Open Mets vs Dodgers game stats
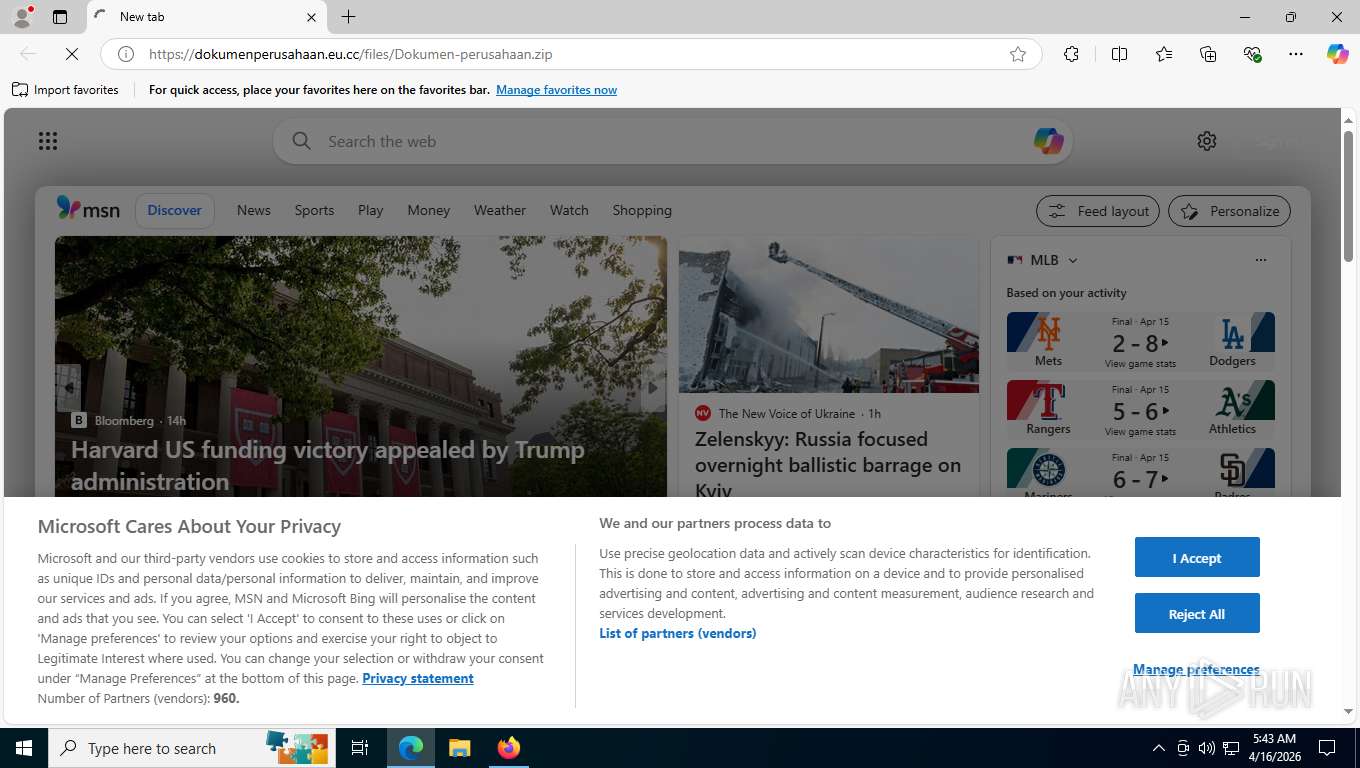 1140,364
